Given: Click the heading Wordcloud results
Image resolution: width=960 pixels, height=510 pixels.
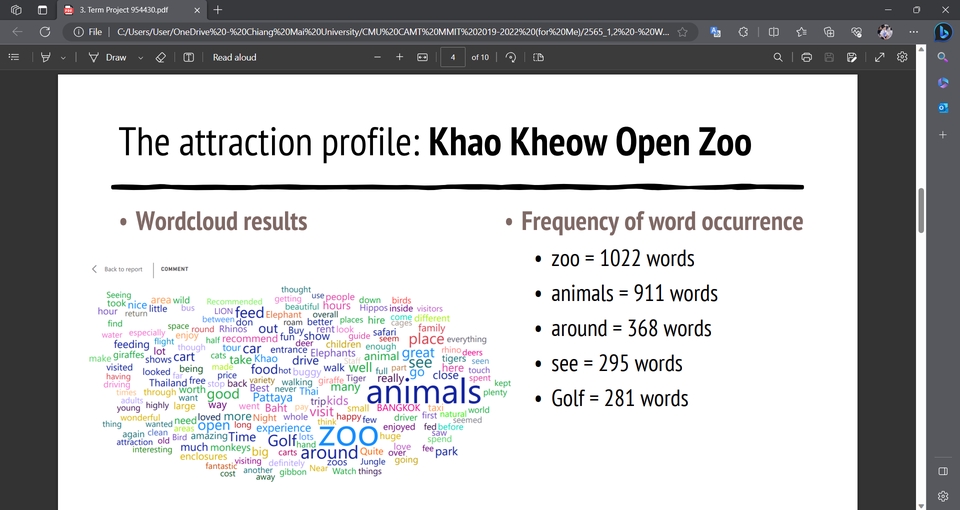Looking at the screenshot, I should pyautogui.click(x=221, y=222).
